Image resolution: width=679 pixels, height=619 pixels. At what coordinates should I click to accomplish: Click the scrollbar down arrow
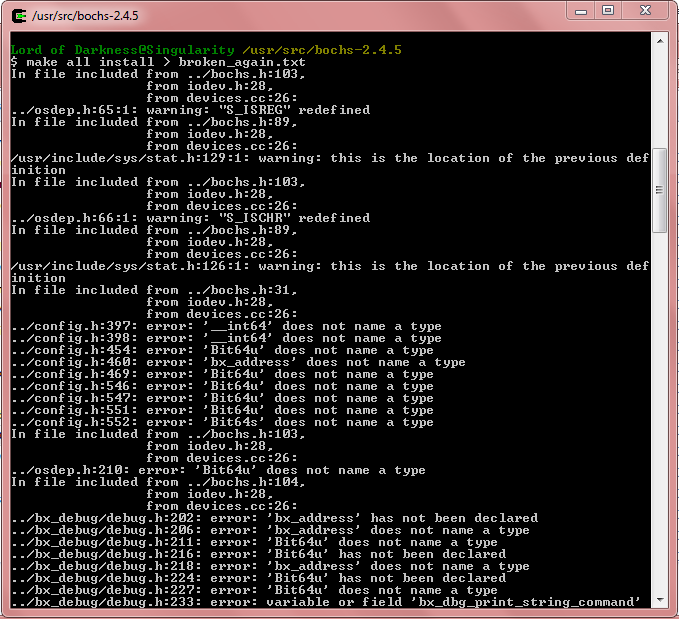click(660, 600)
